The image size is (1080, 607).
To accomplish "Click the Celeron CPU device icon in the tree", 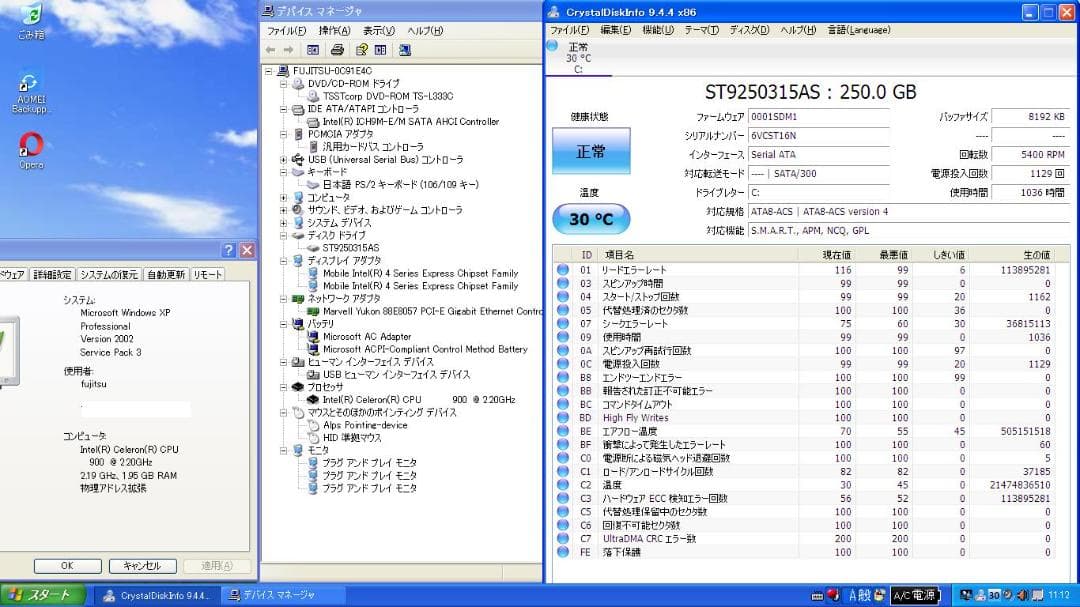I will tap(312, 400).
